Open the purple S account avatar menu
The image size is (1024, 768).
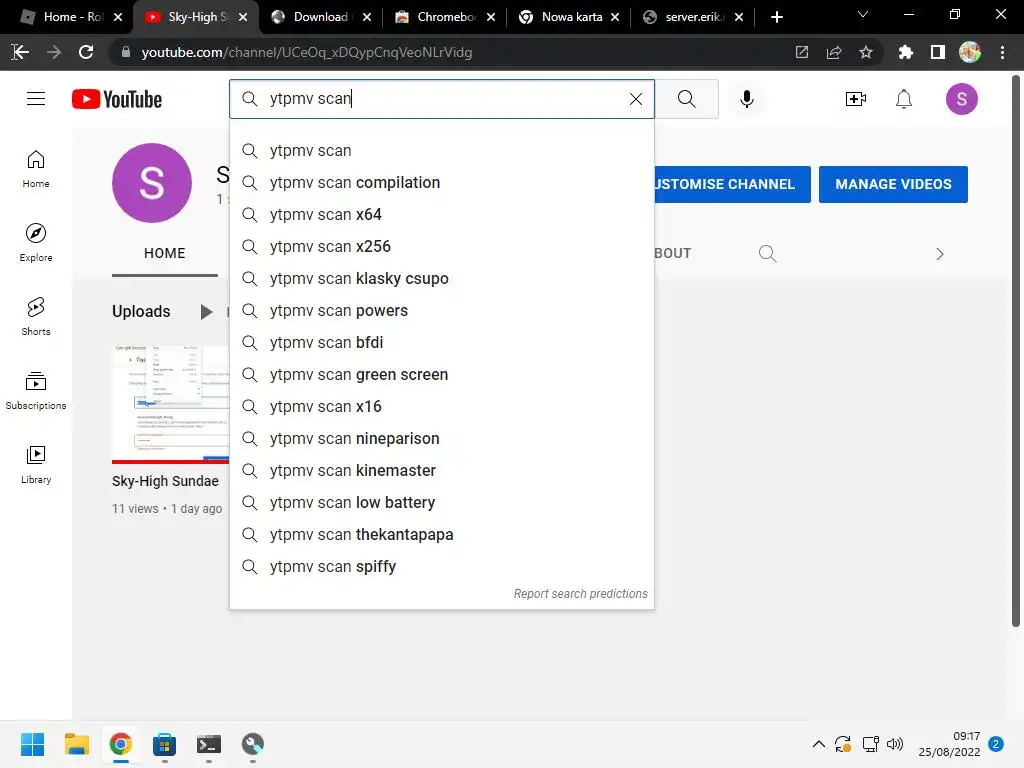pyautogui.click(x=961, y=99)
